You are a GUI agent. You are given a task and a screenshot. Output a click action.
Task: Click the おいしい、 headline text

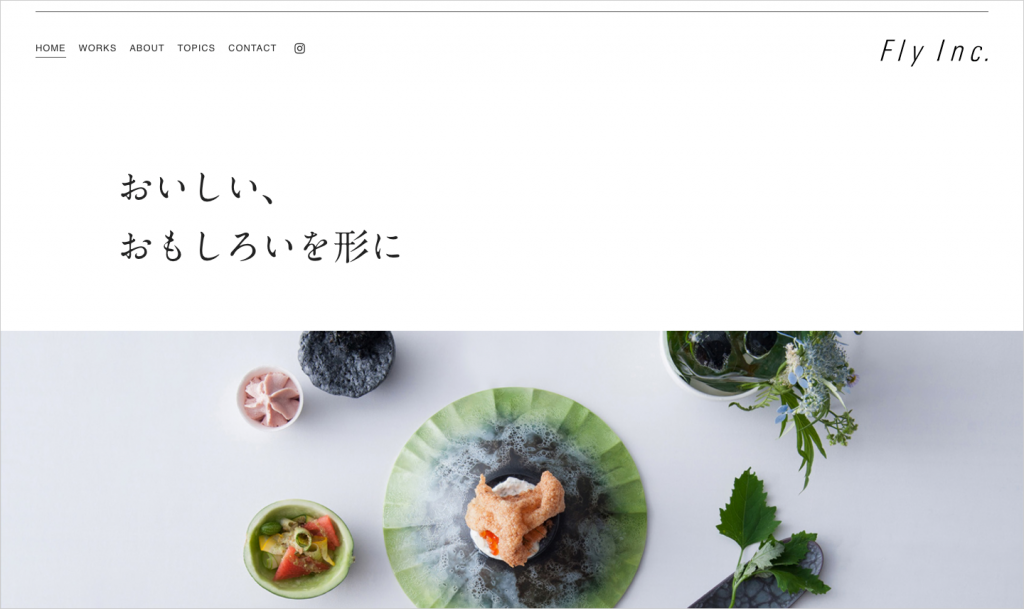tap(199, 189)
